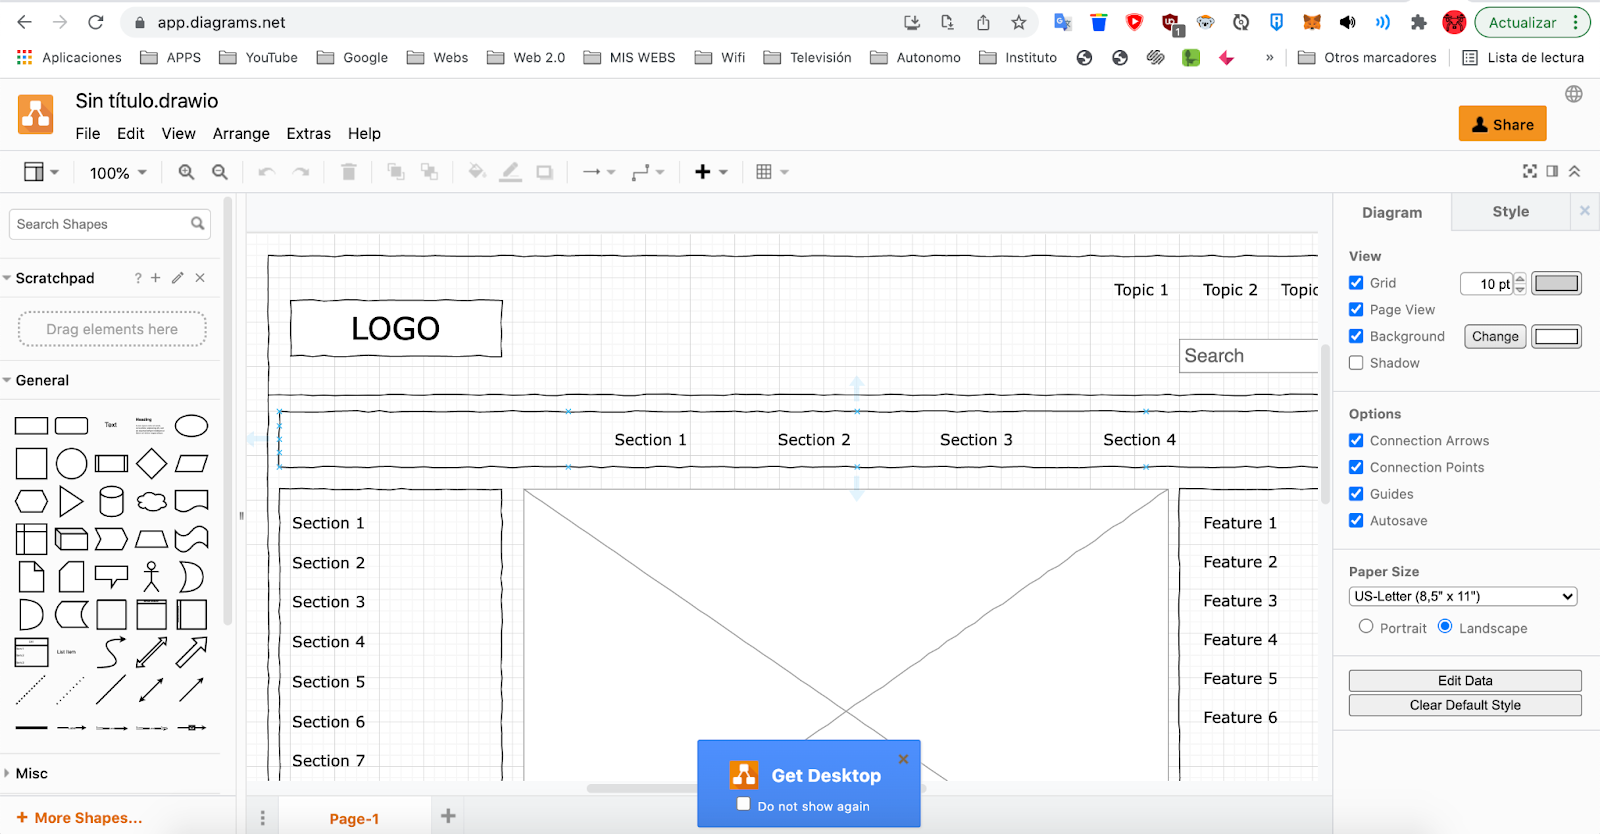Select the Portrait orientation option
The image size is (1600, 834).
1366,627
